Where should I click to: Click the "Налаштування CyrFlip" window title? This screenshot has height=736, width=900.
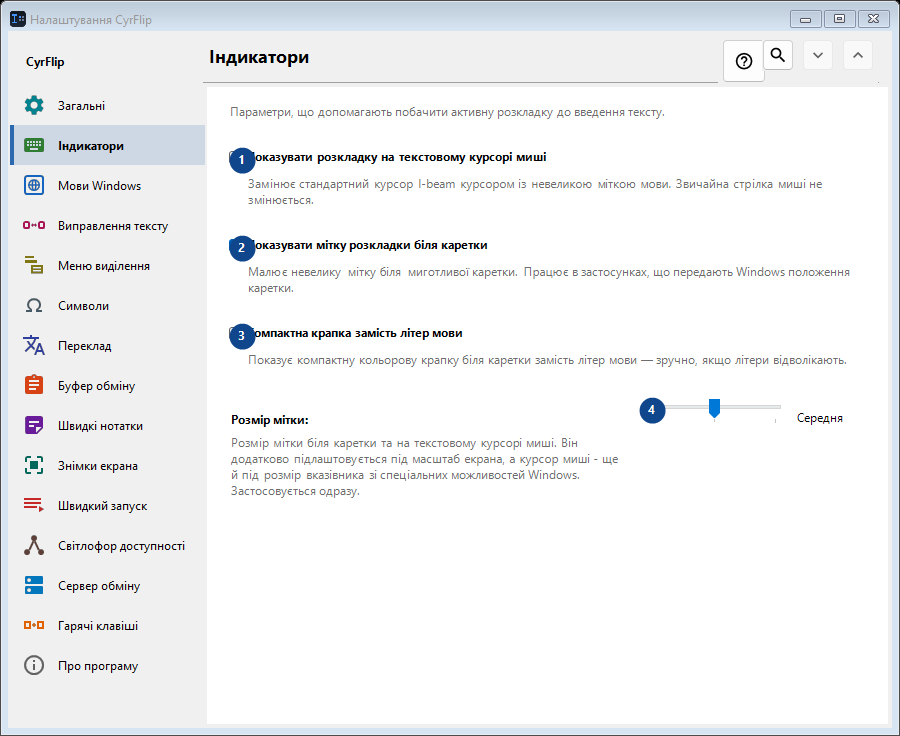(x=91, y=20)
